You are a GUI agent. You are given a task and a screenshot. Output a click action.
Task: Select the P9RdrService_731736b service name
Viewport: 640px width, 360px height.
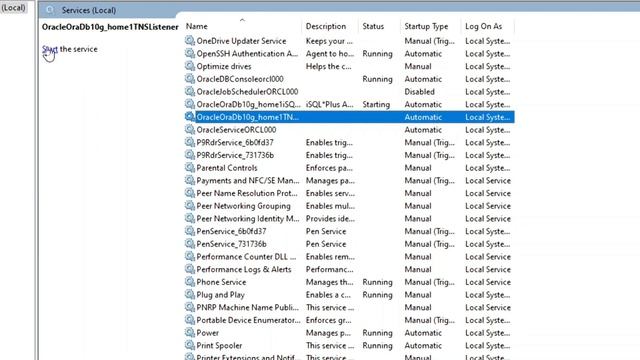tap(235, 155)
